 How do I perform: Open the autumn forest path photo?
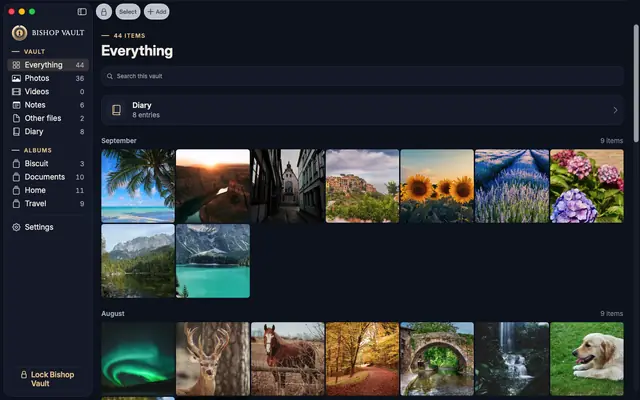362,359
